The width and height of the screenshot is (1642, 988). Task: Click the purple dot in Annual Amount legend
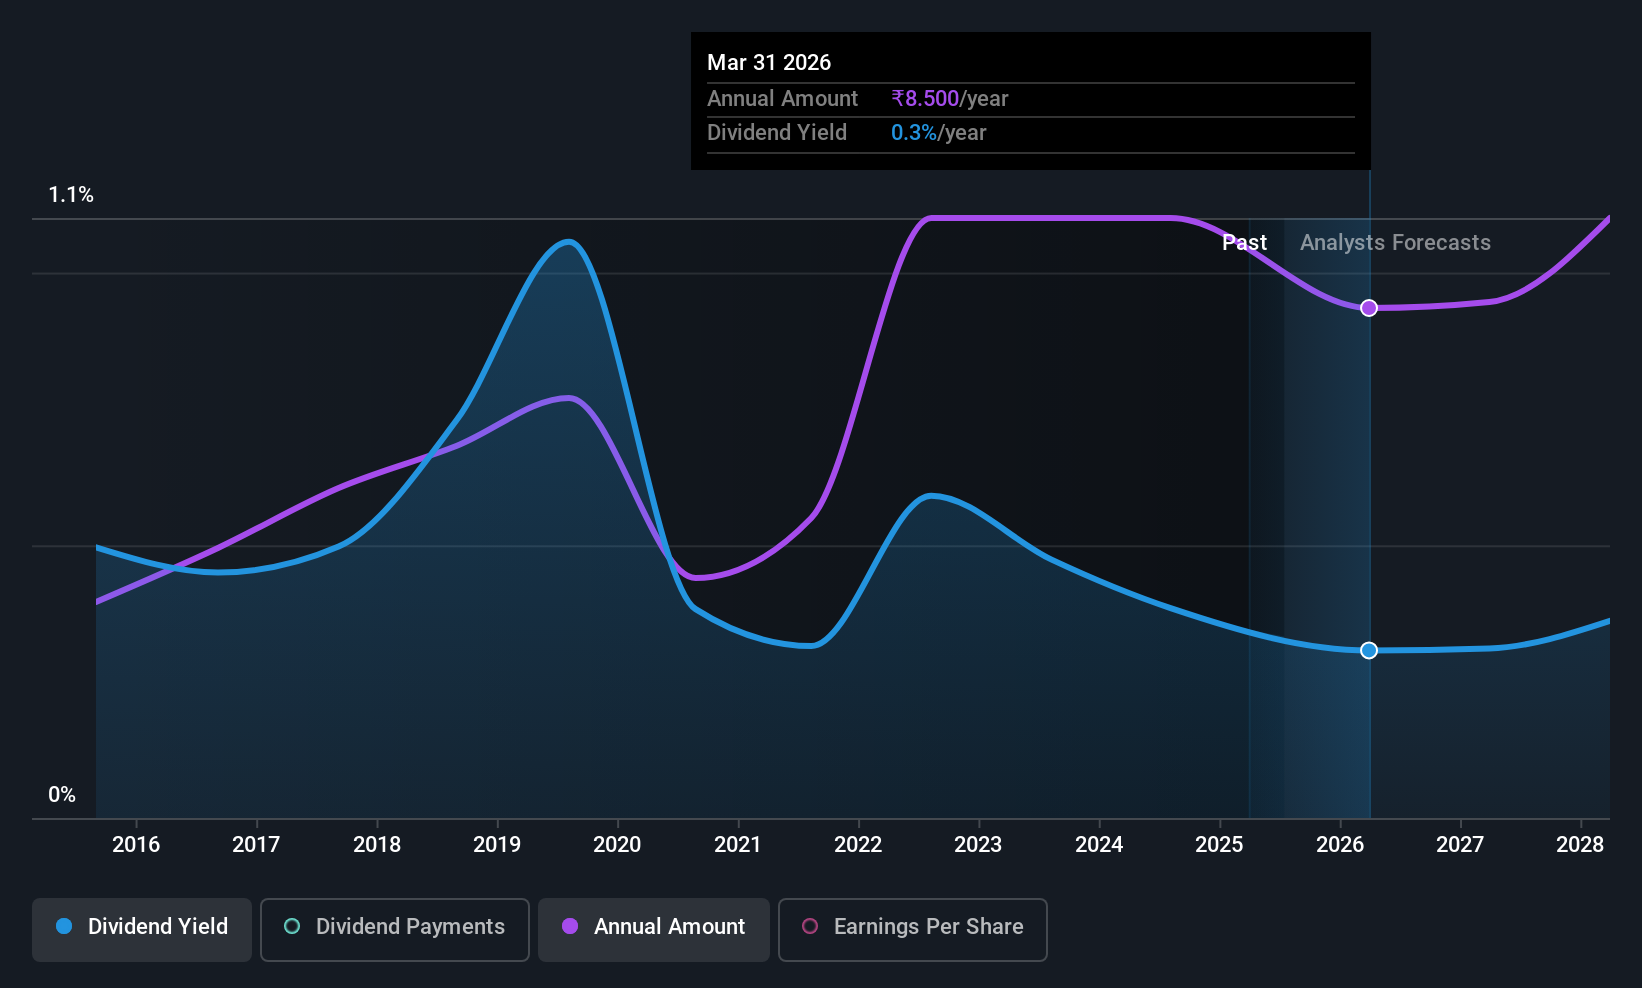570,927
